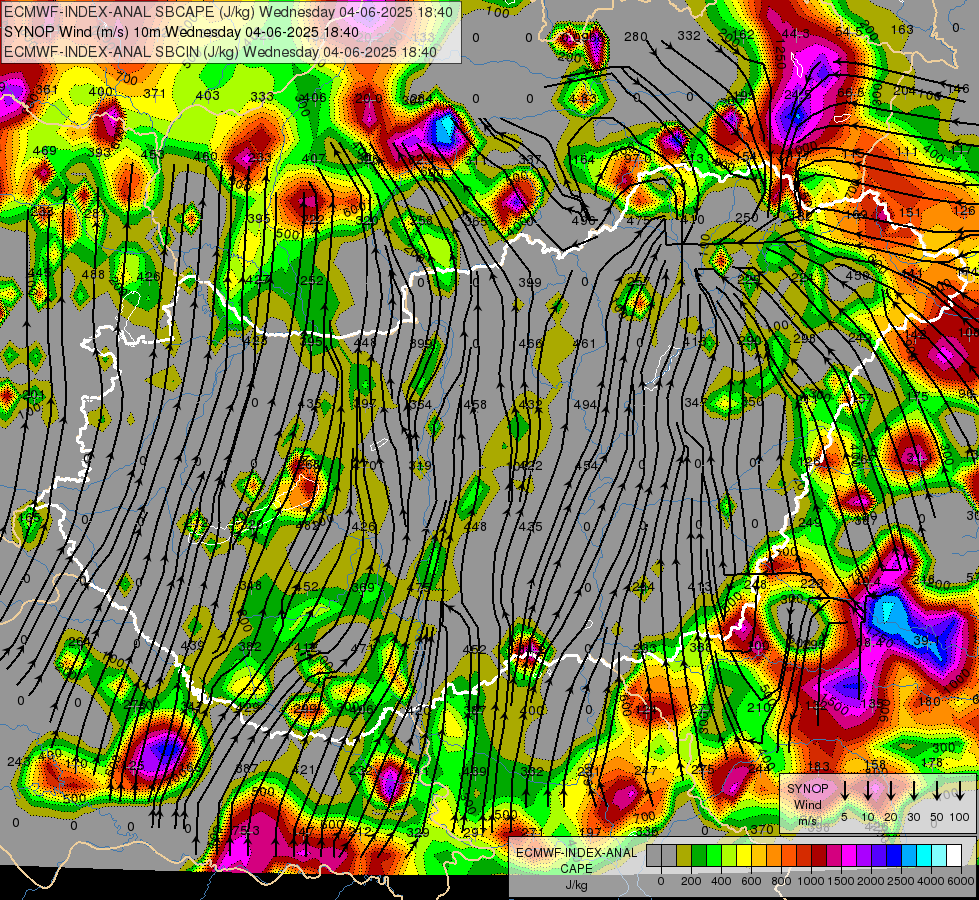Viewport: 979px width, 900px height.
Task: Pick the yellow swatch in the CAPE color scale
Action: (744, 855)
